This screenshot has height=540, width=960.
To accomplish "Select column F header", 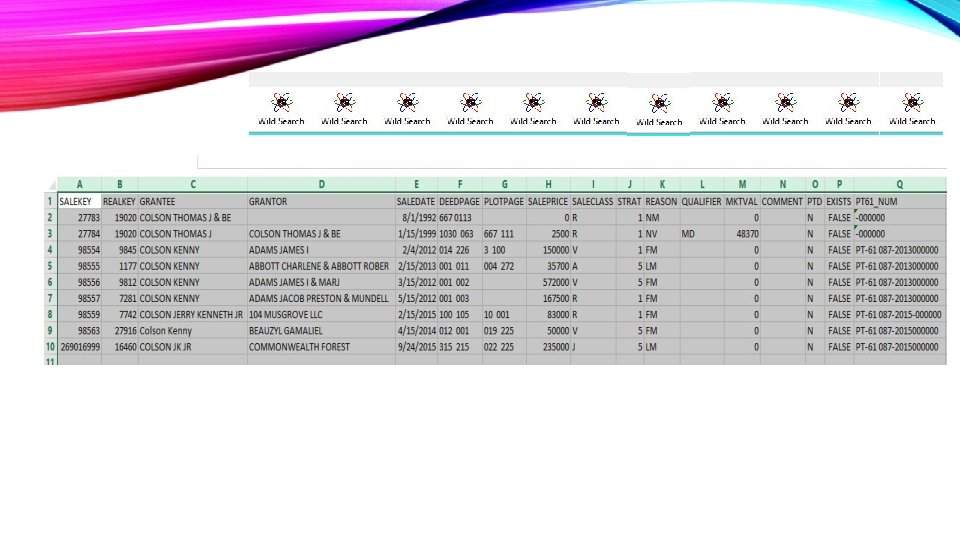I will (460, 184).
